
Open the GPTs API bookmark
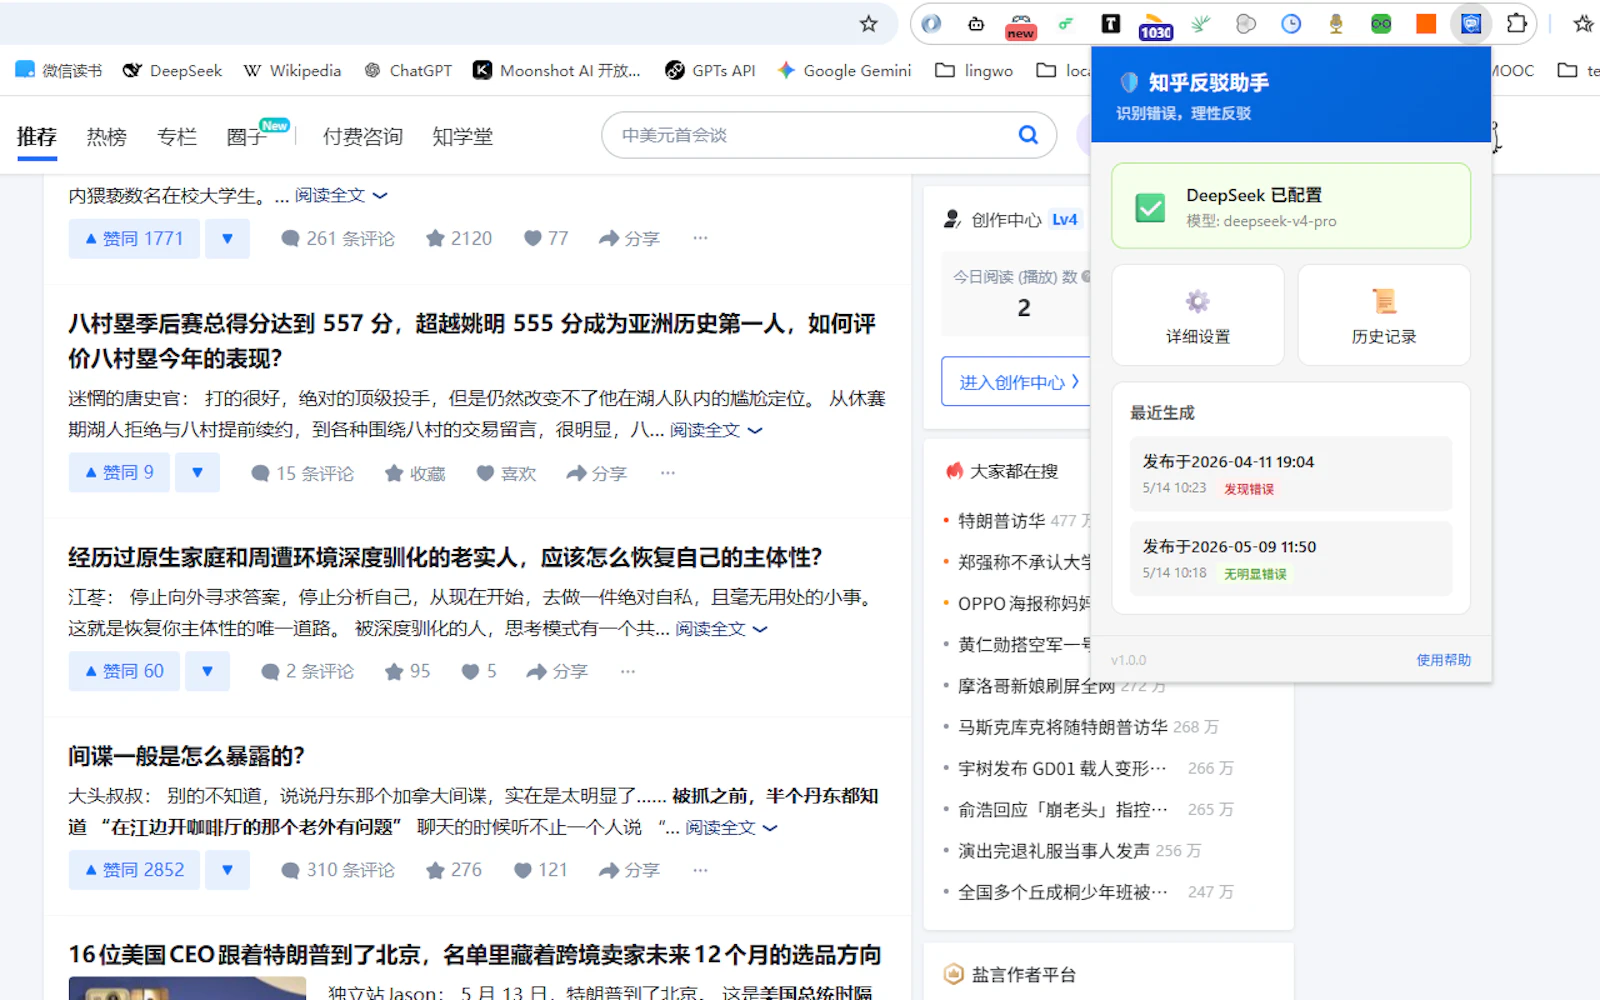pyautogui.click(x=710, y=70)
